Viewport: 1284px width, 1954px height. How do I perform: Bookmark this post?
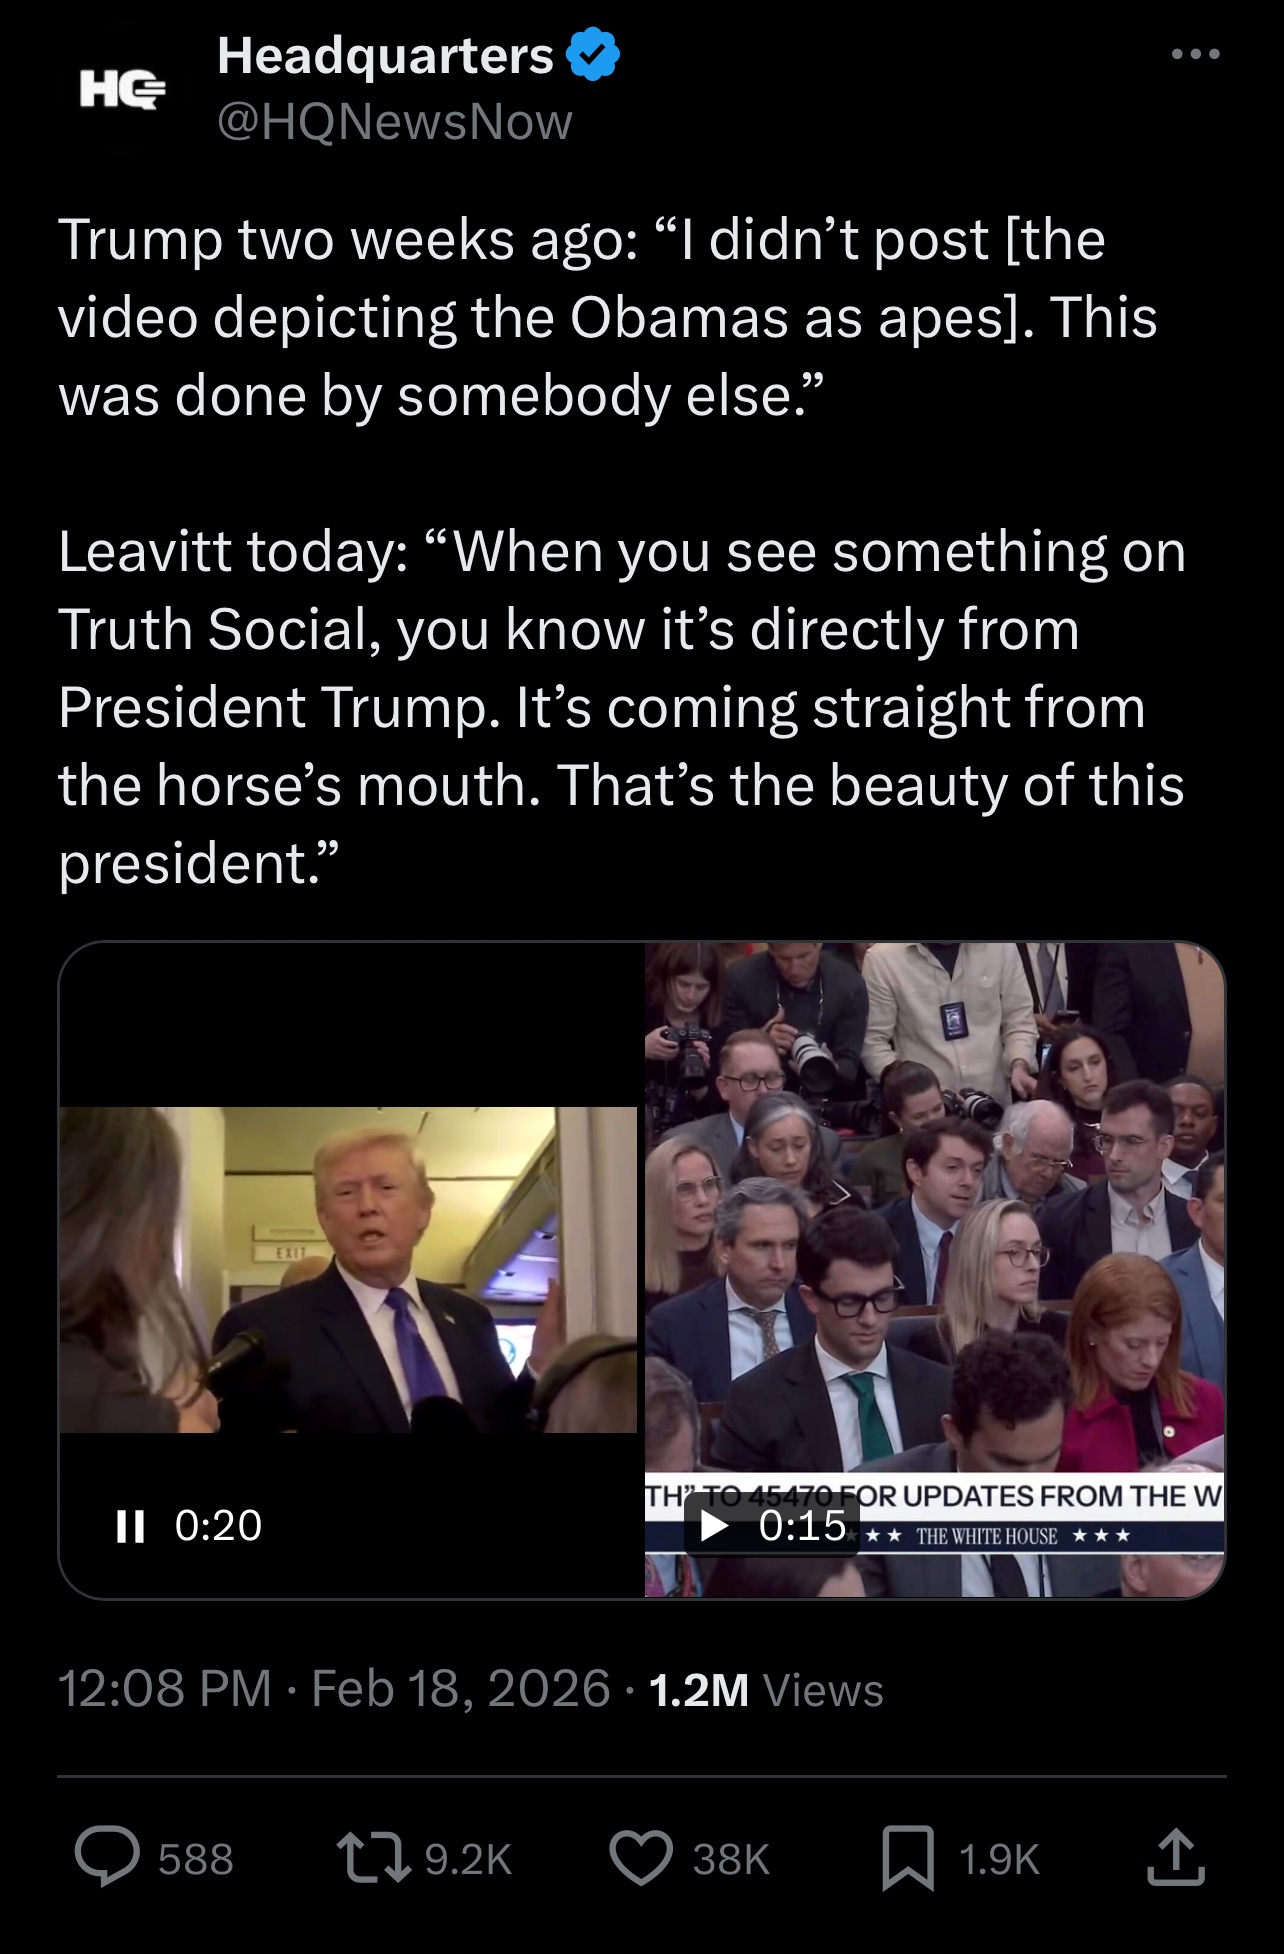point(908,1858)
